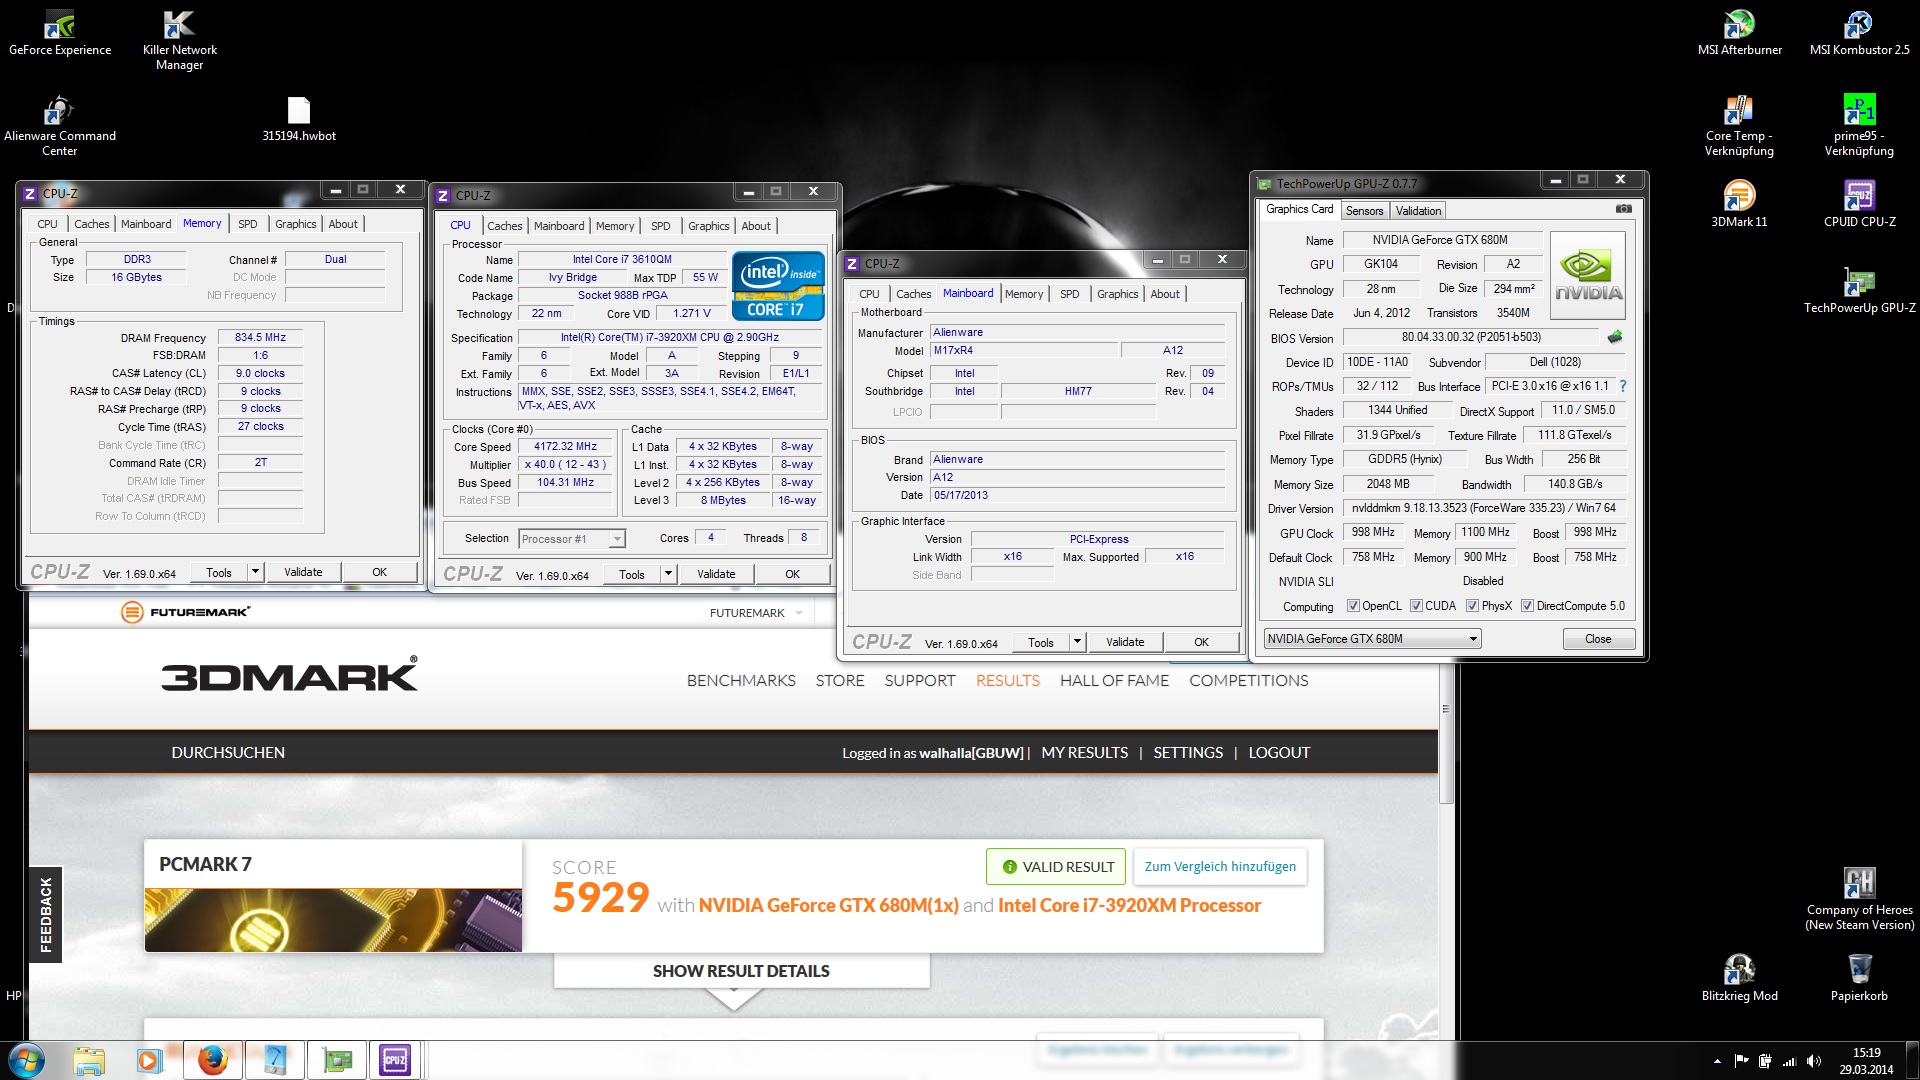
Task: Open Tools dropdown arrow in CPU tab window
Action: (x=669, y=574)
